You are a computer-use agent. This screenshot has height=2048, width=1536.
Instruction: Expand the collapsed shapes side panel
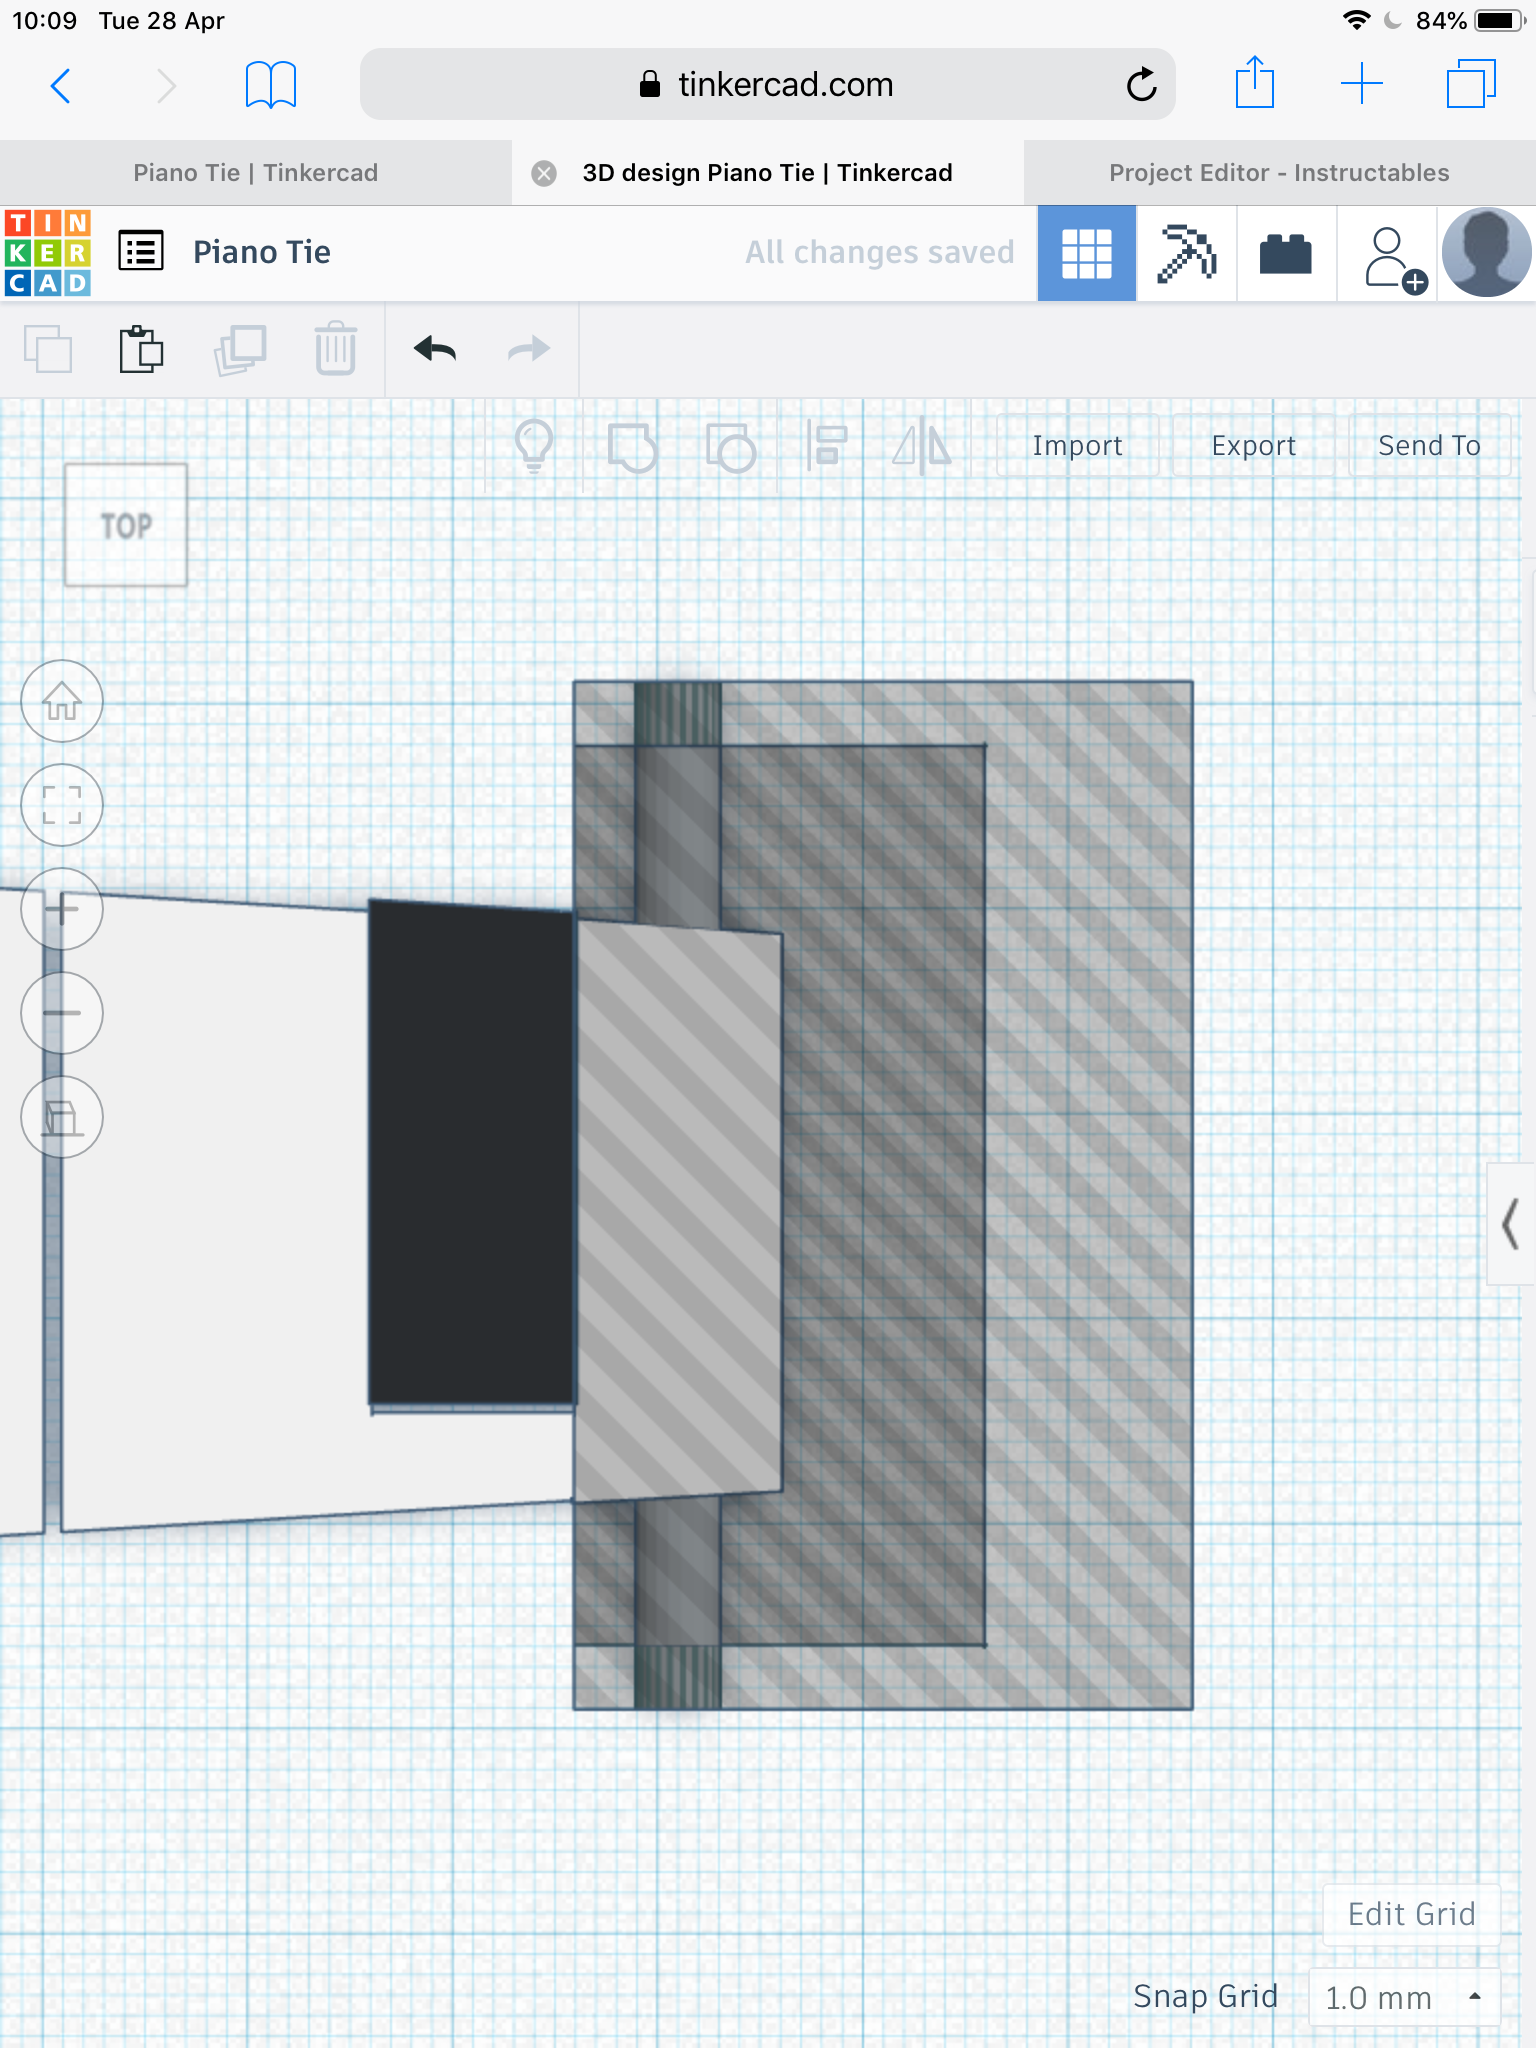(x=1511, y=1224)
